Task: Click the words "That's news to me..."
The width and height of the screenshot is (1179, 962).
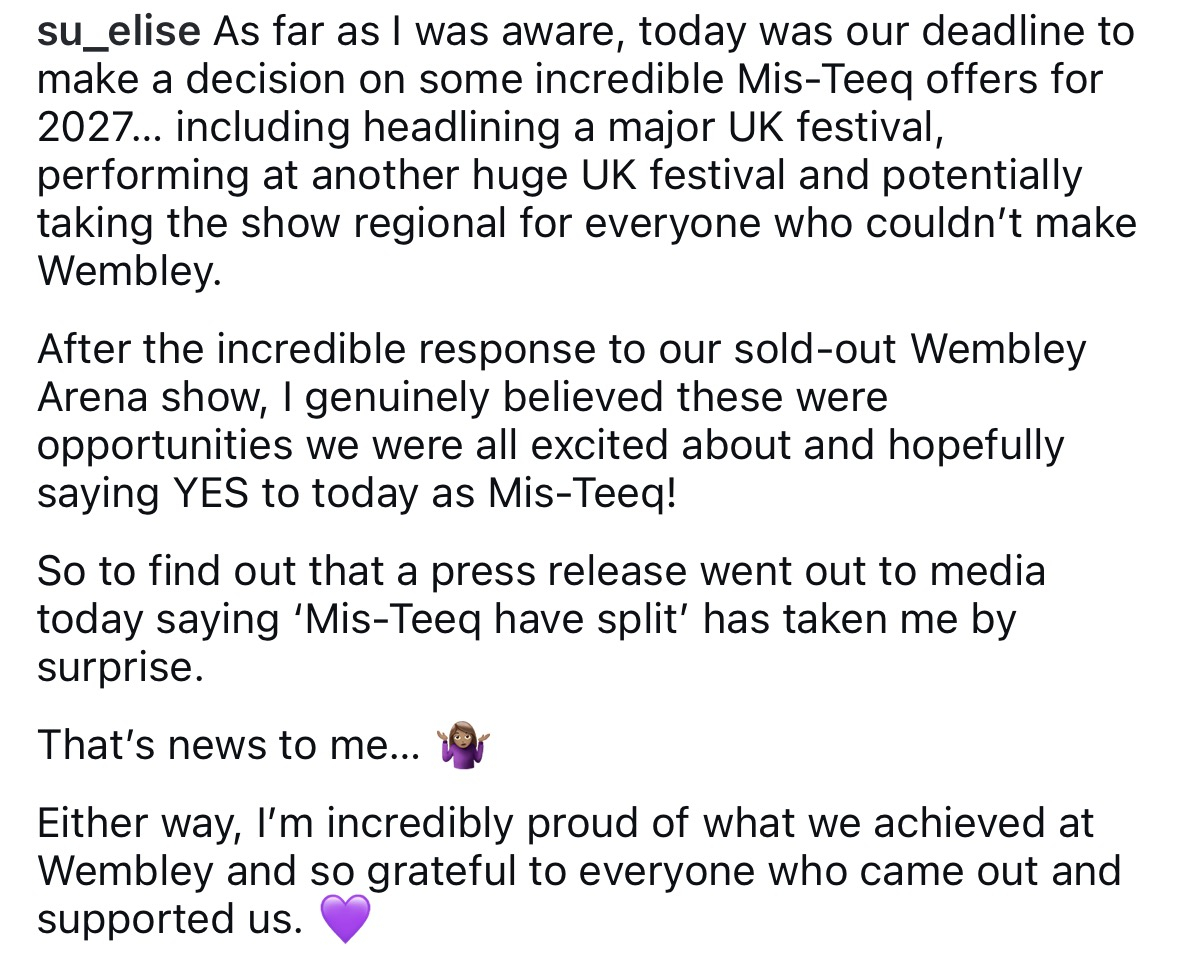Action: 229,745
